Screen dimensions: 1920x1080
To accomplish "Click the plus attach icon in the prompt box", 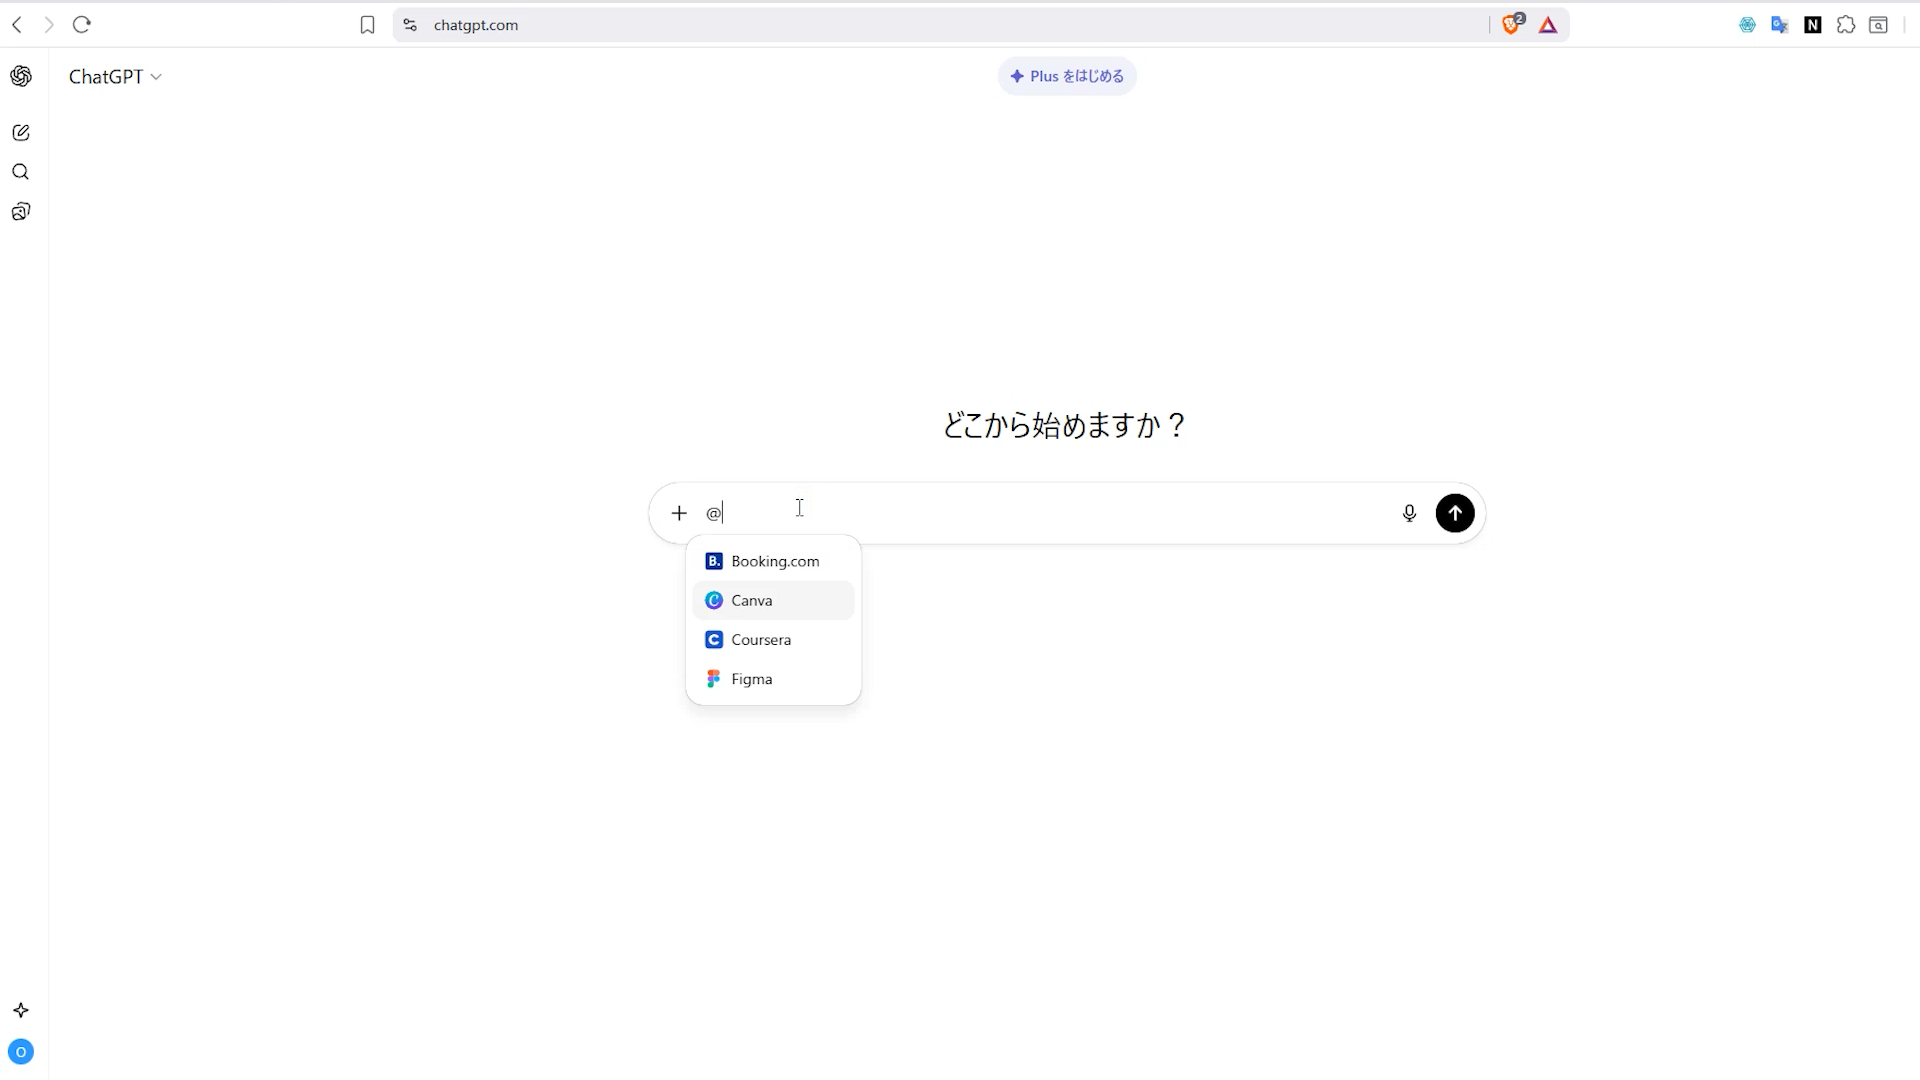I will tap(679, 513).
